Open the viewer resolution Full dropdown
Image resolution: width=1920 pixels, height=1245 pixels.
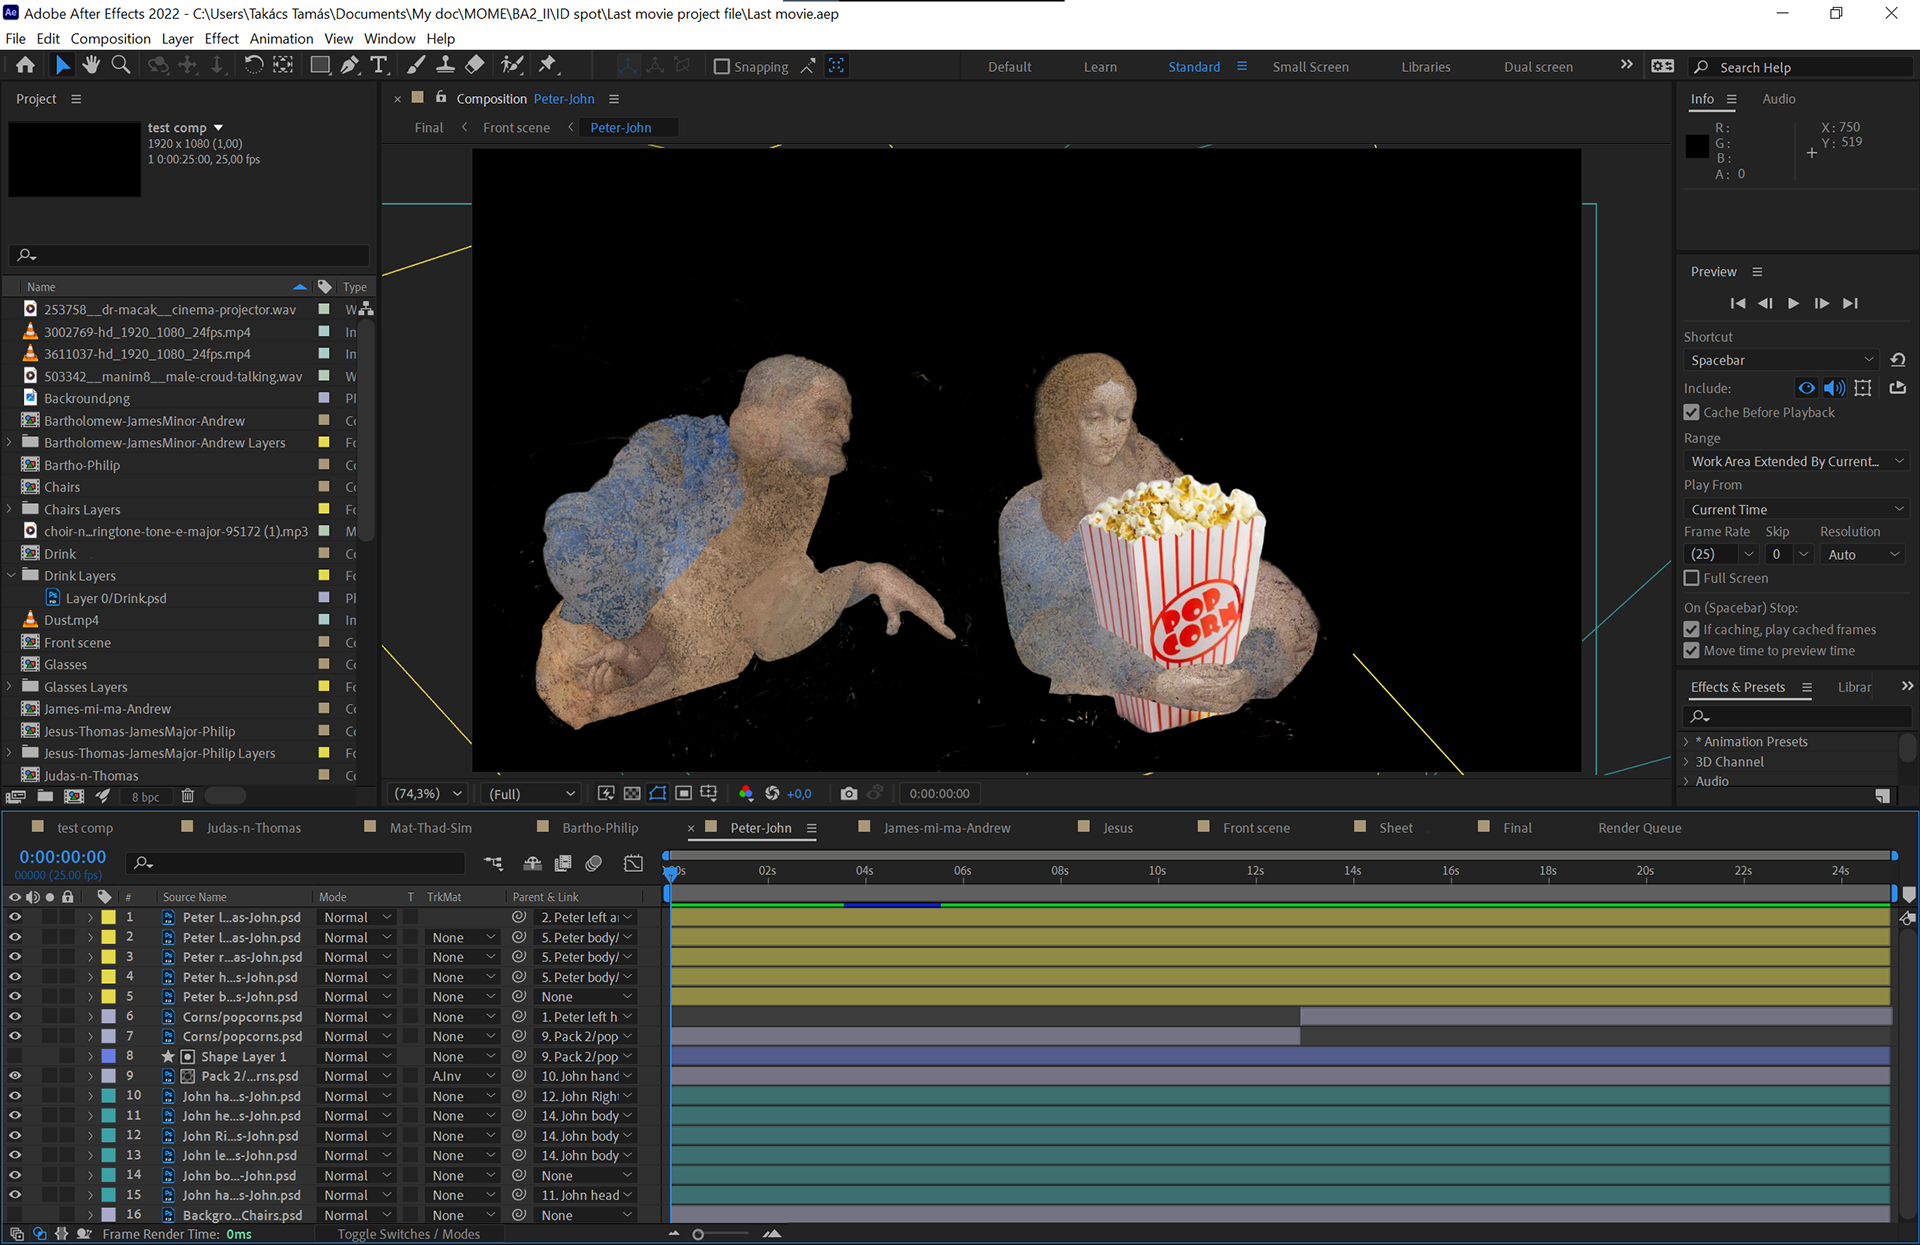tap(531, 793)
